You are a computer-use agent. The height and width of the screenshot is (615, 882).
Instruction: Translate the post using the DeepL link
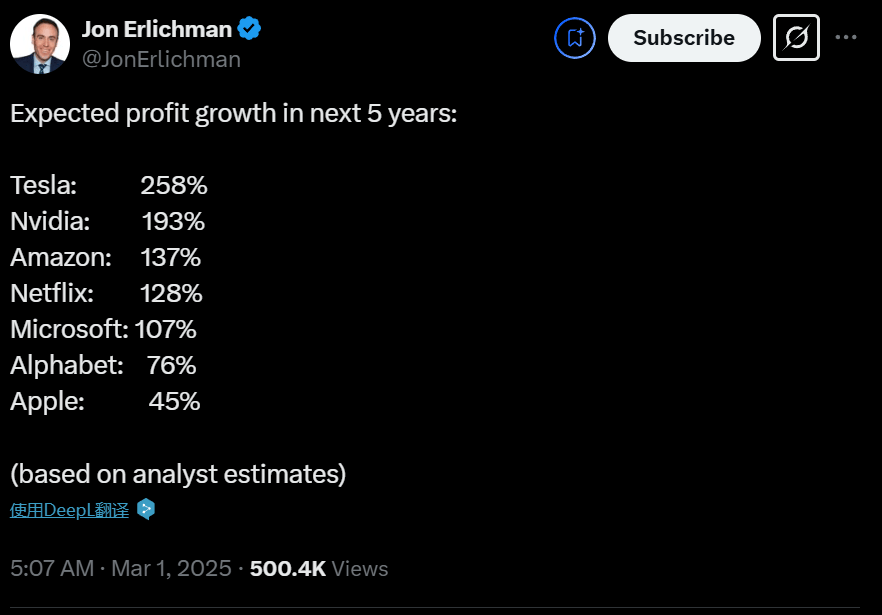[x=70, y=510]
